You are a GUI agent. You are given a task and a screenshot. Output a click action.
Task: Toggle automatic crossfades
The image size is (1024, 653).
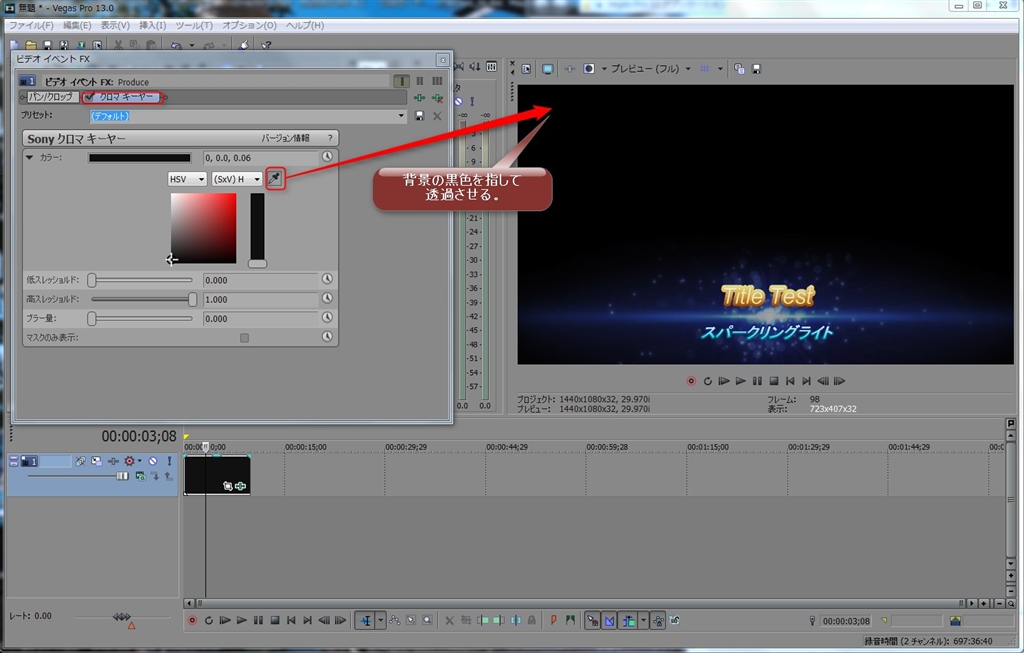[609, 620]
